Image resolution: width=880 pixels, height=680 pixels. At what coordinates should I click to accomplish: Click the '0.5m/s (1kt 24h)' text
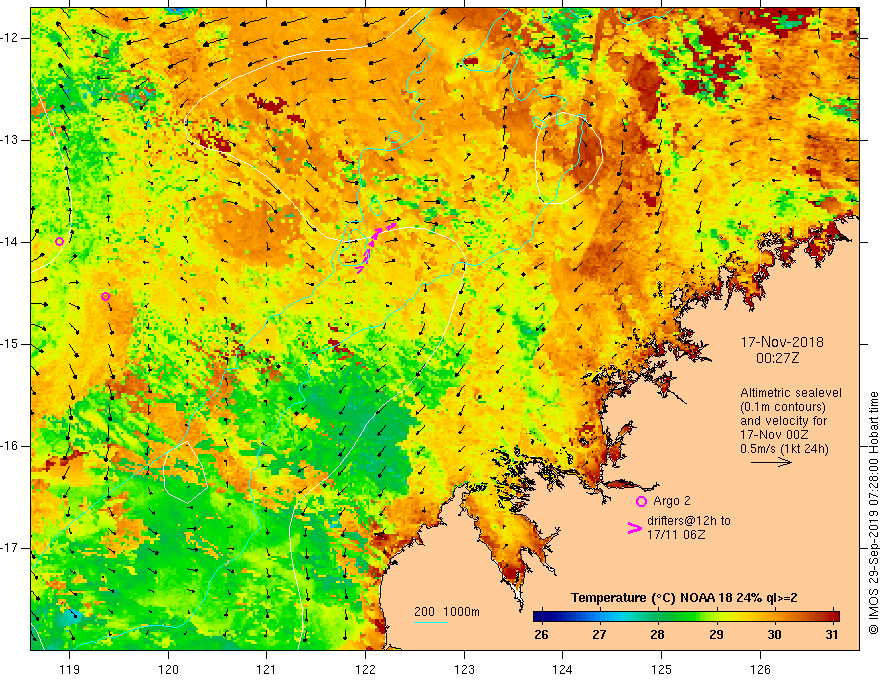click(x=784, y=449)
